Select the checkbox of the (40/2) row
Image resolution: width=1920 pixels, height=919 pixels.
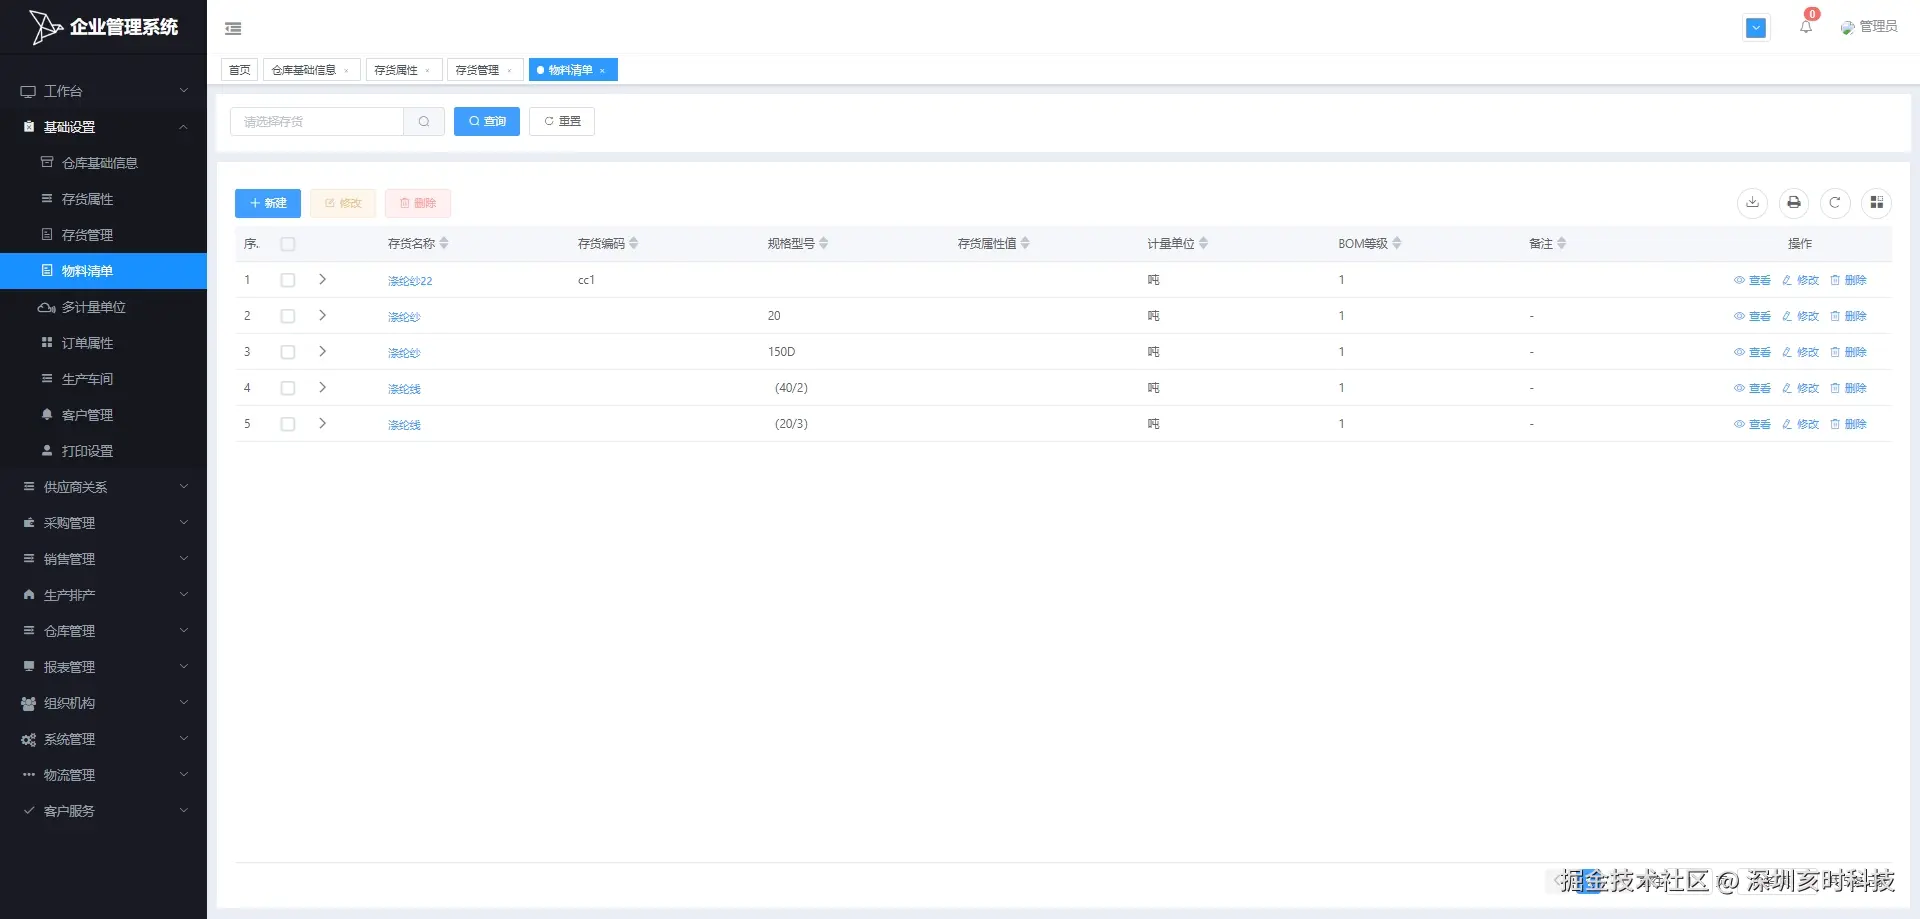[288, 389]
